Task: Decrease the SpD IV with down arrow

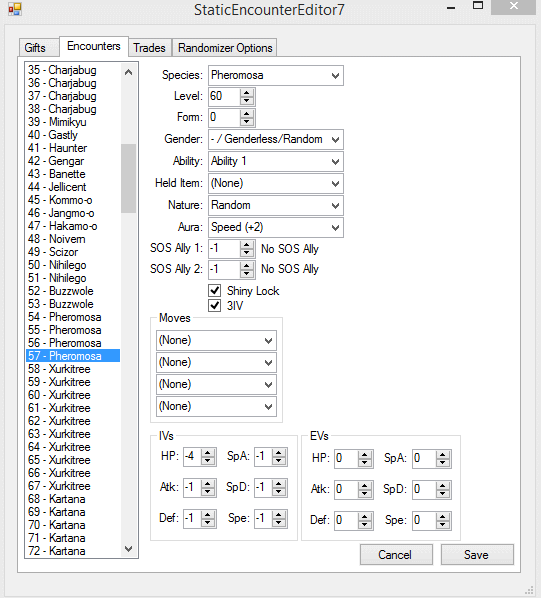Action: 279,492
